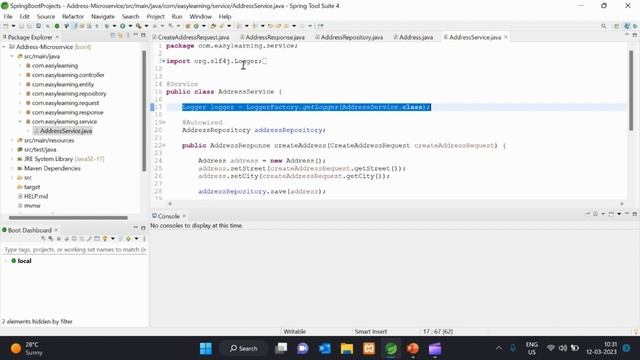Collapse the src/main/java folder
This screenshot has width=640, height=360.
point(12,56)
